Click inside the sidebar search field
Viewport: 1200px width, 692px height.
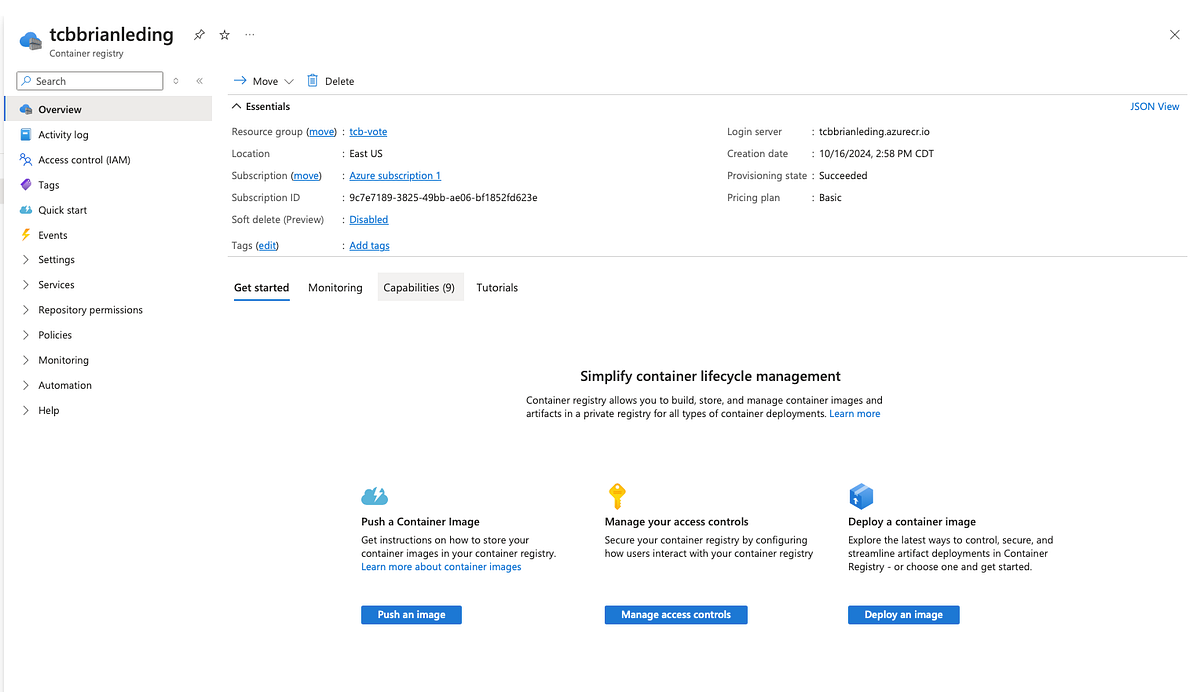click(x=89, y=80)
